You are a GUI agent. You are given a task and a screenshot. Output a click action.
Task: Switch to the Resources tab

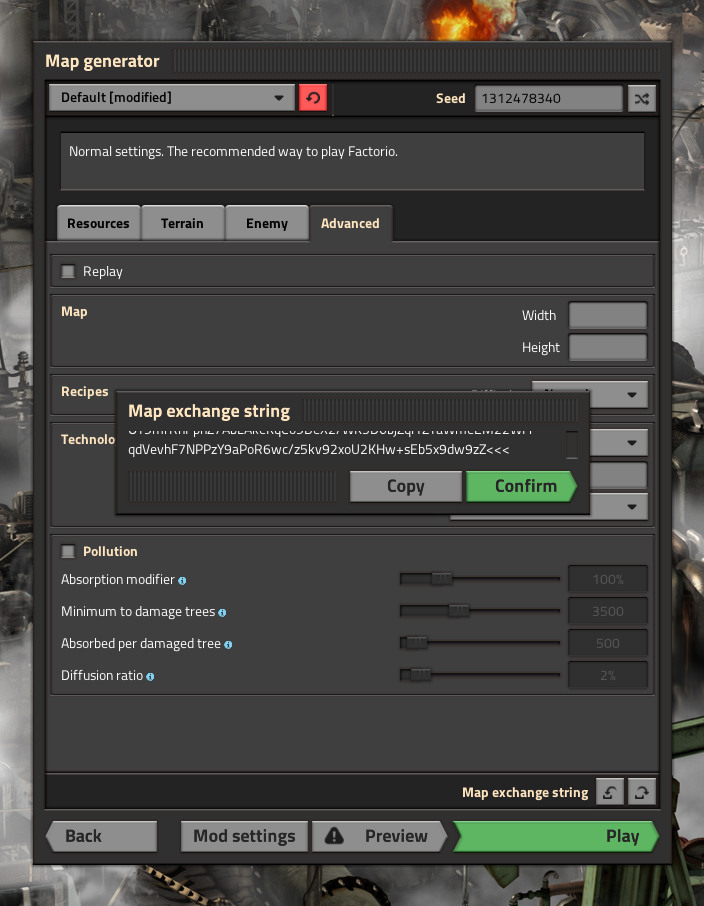point(98,223)
